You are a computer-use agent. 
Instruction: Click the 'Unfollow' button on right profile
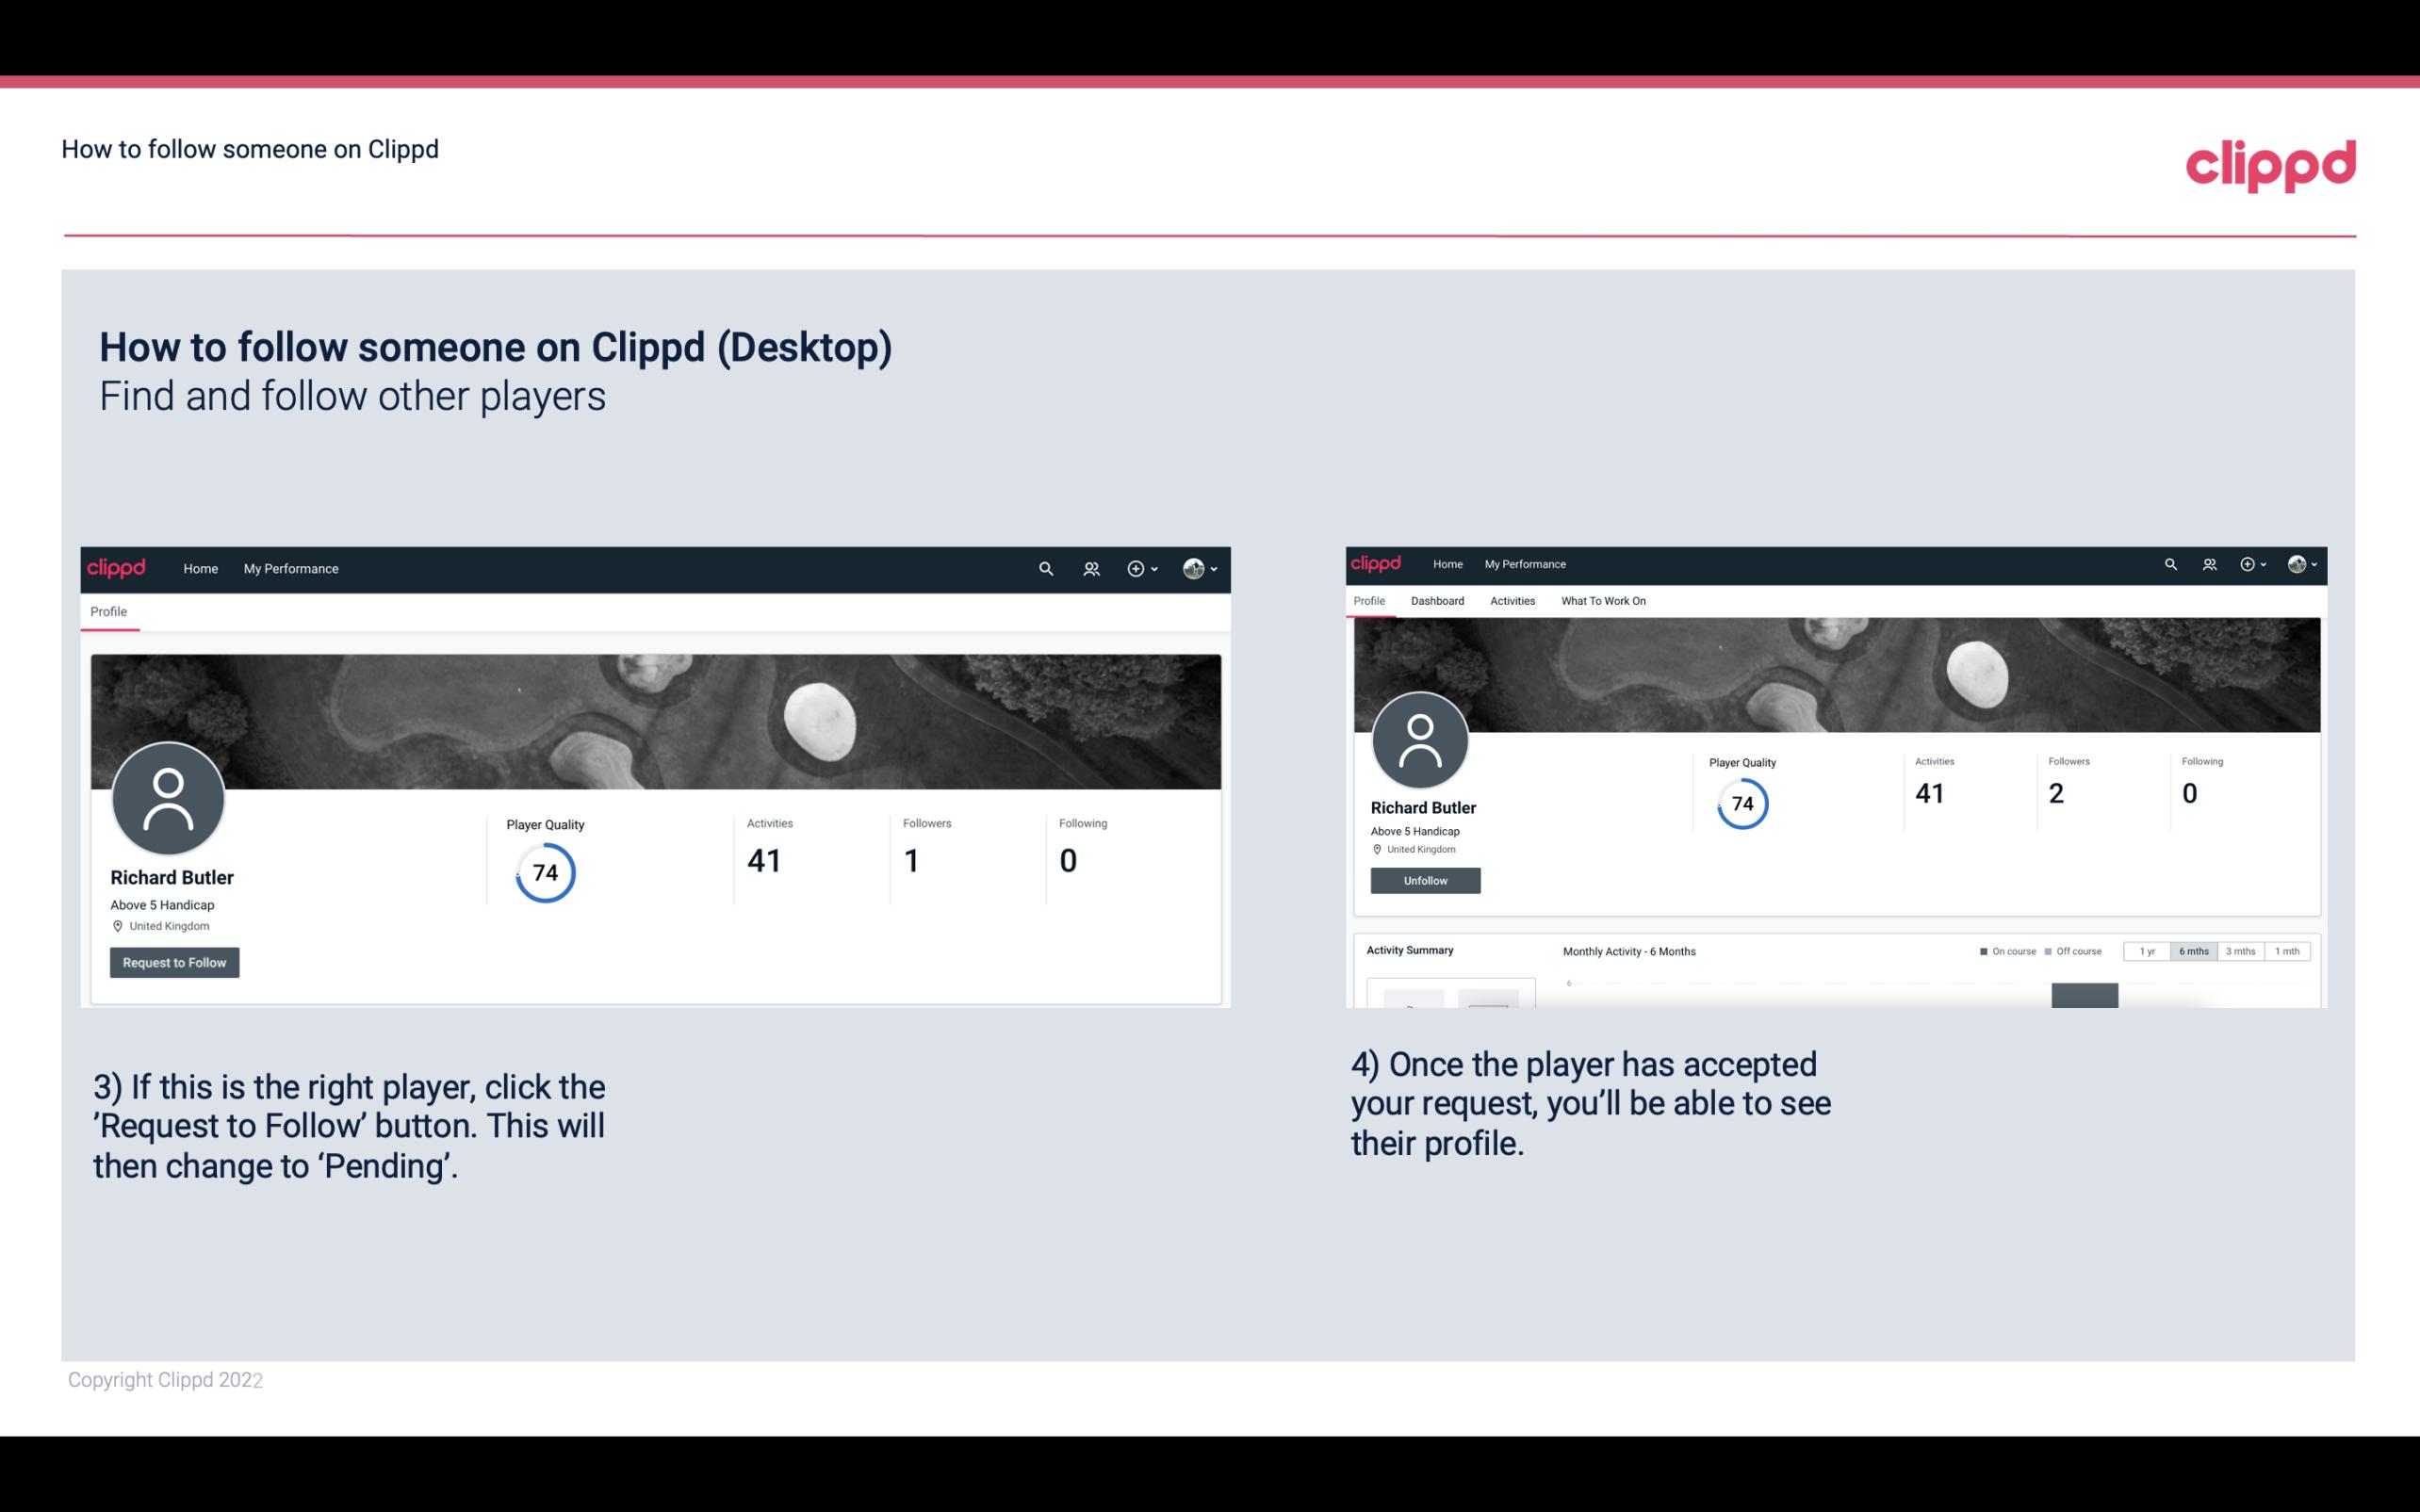point(1423,880)
